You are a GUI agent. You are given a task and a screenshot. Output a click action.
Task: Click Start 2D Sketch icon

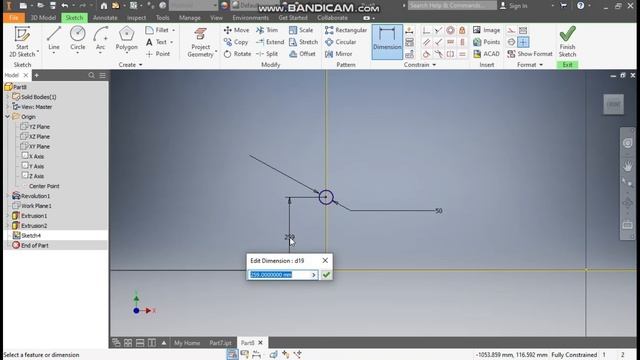coord(22,34)
